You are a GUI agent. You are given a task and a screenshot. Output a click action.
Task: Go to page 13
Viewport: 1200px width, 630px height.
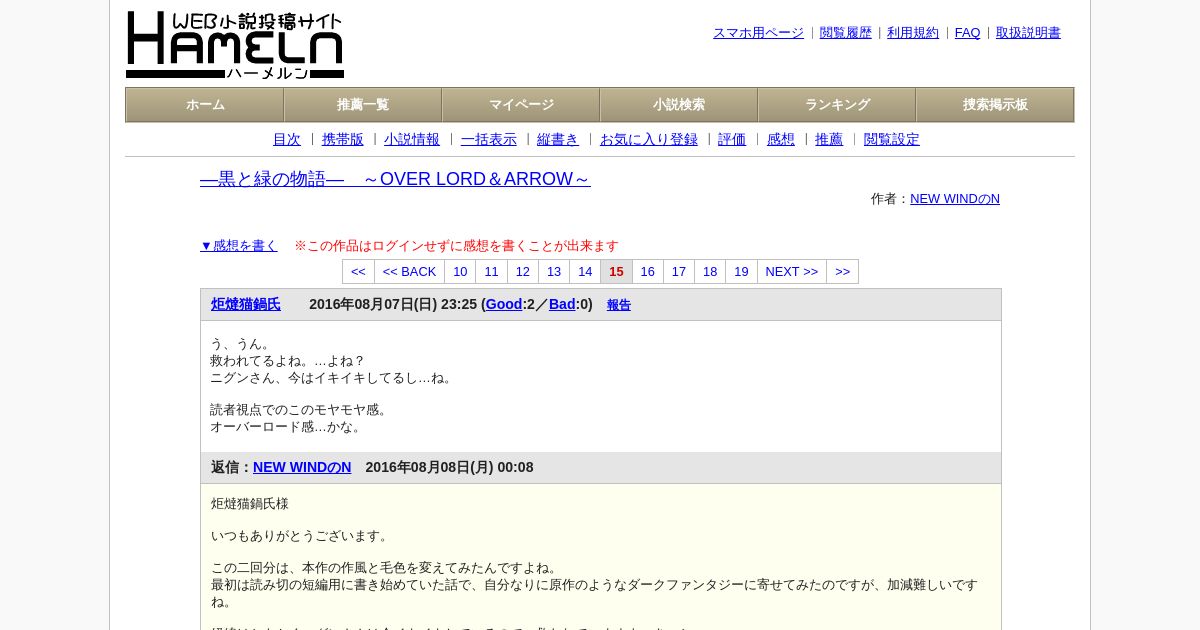(554, 272)
